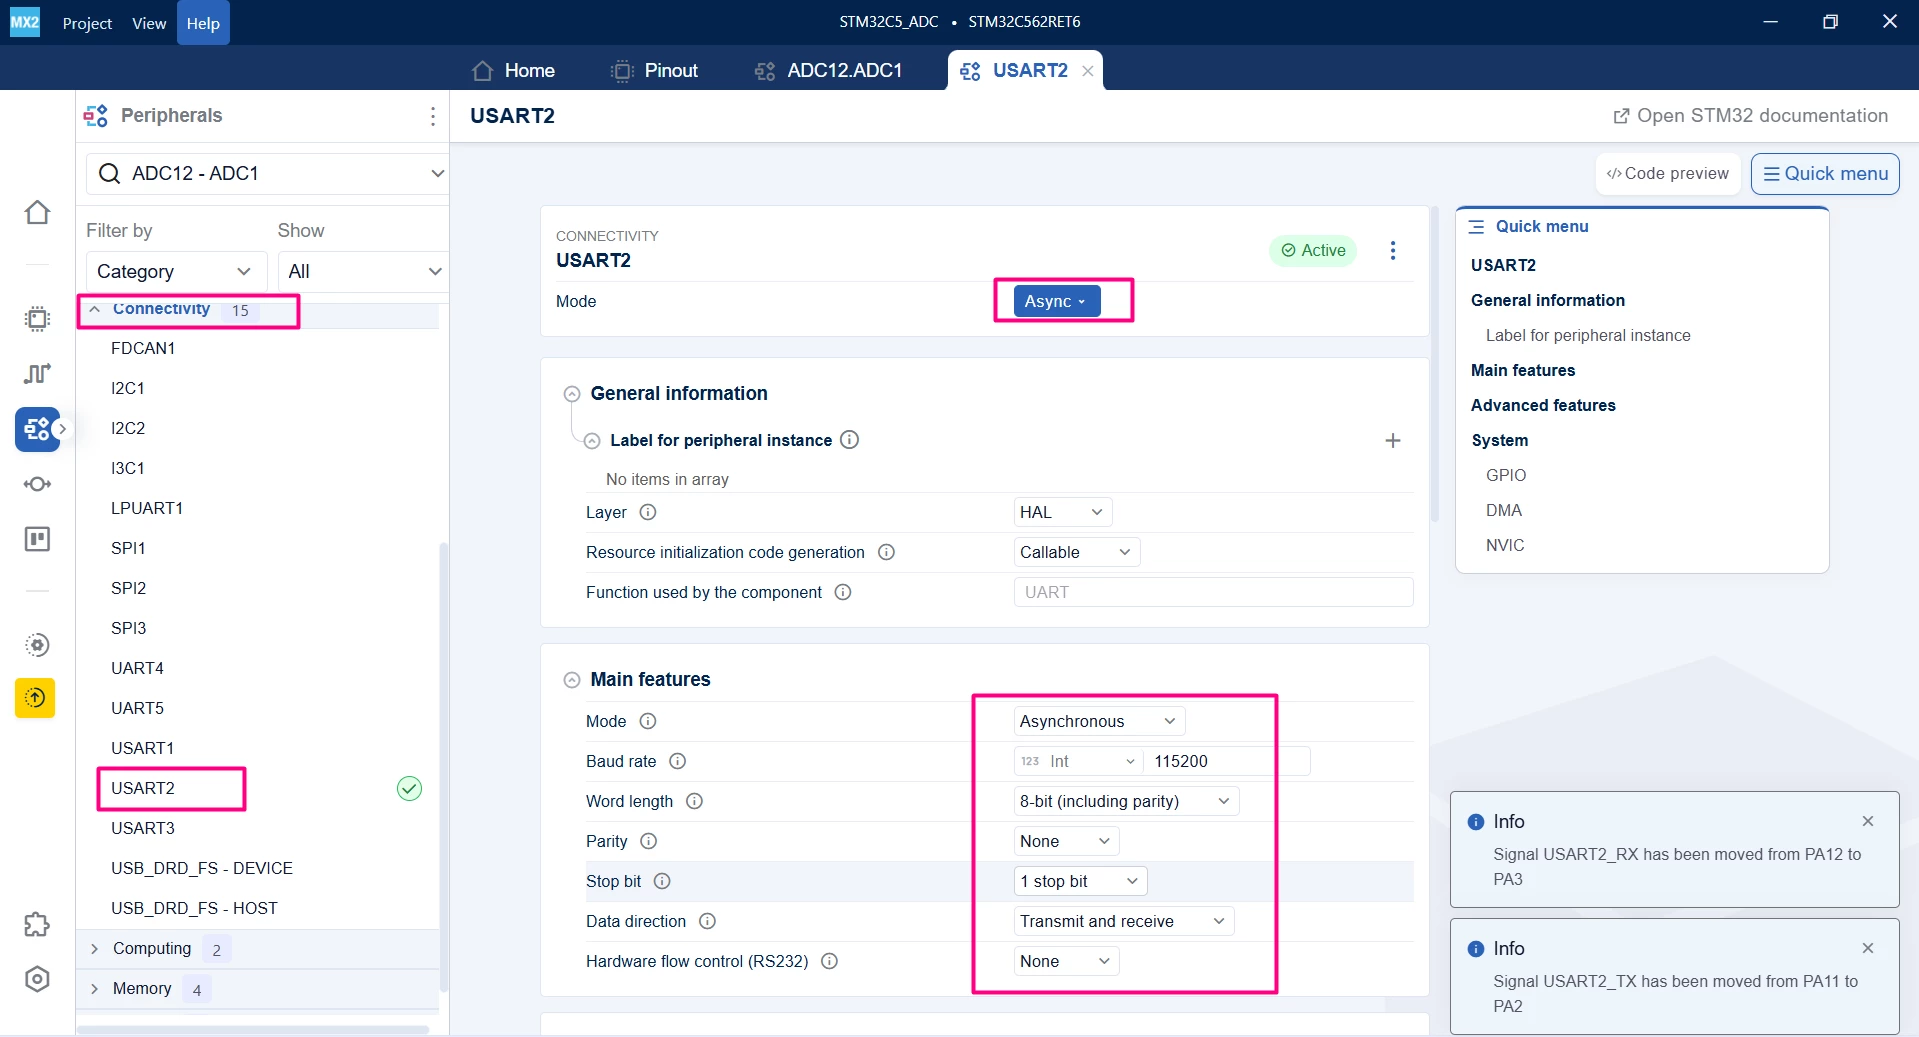Collapse the Connectivity category
1919x1037 pixels.
94,309
